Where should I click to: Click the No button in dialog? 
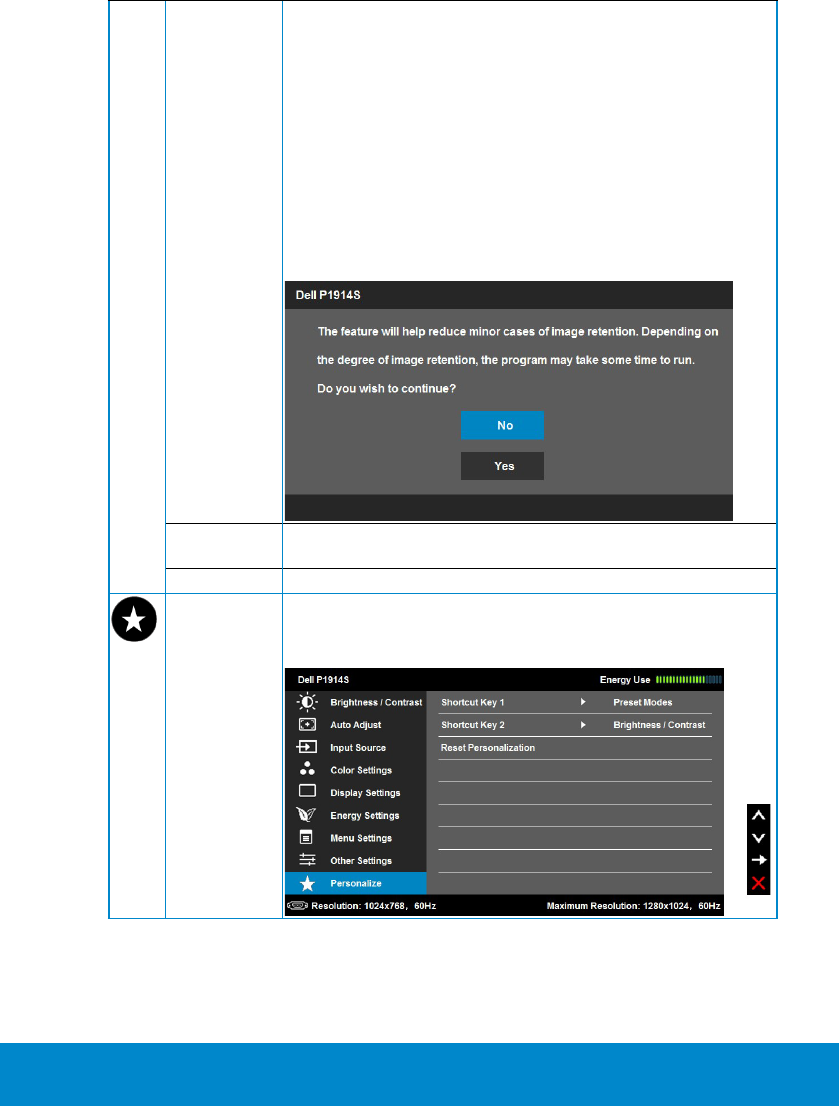[502, 425]
